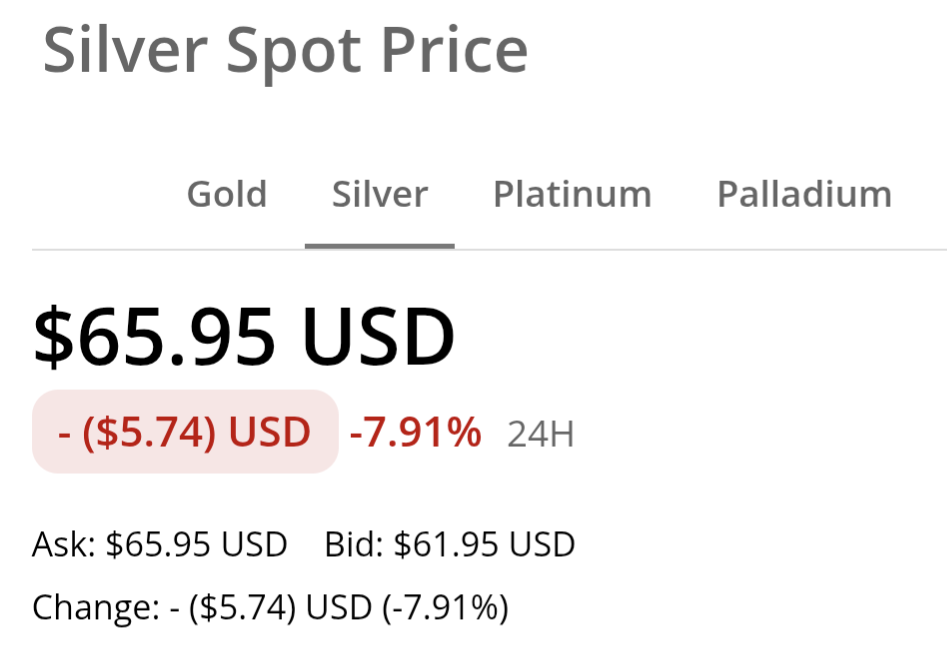The height and width of the screenshot is (655, 947).
Task: Click the Bid: label
Action: pos(354,545)
